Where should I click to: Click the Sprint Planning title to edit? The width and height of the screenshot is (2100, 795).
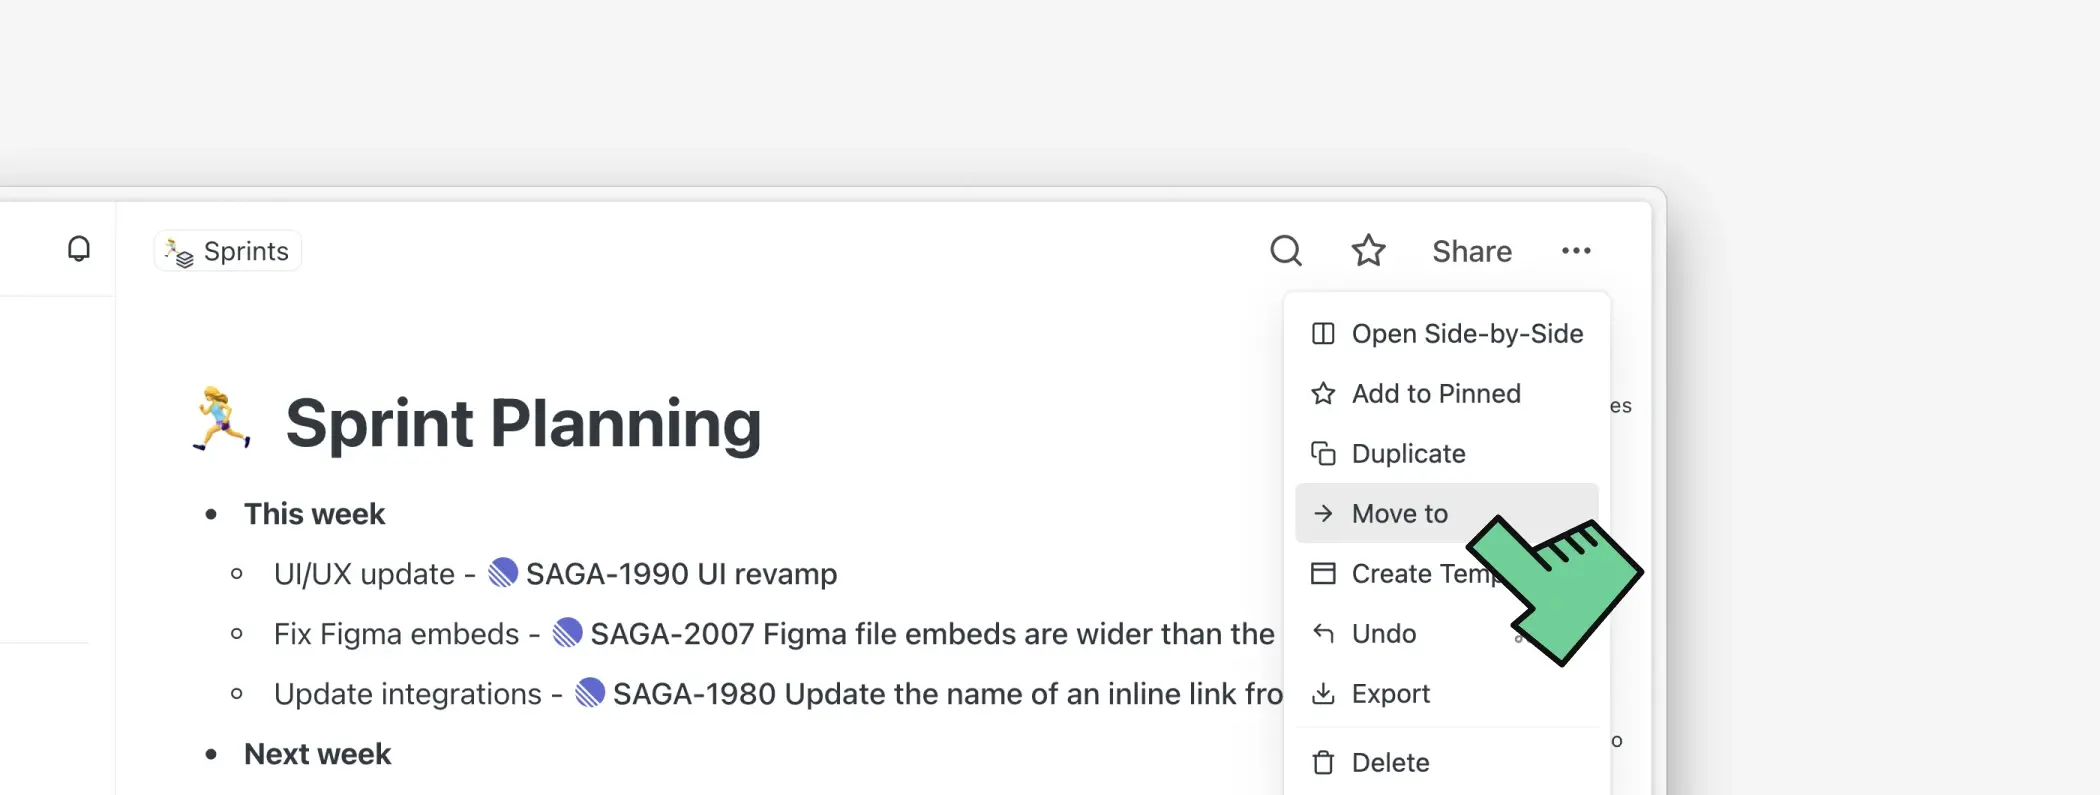(521, 423)
